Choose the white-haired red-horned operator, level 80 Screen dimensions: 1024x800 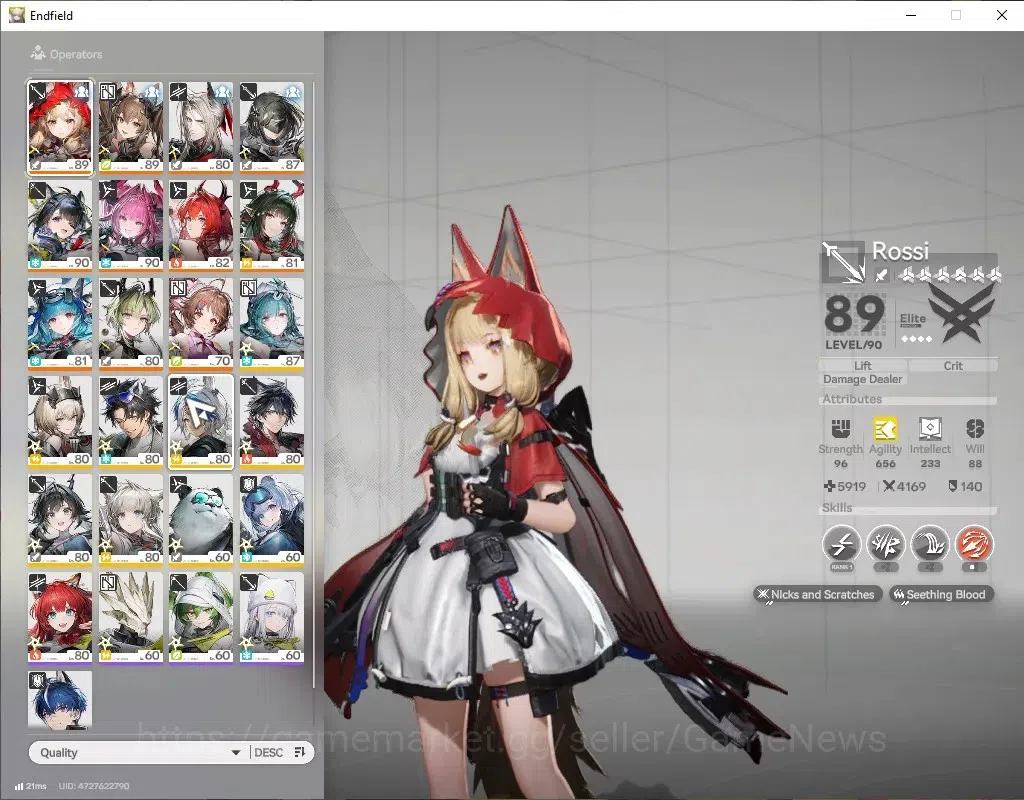click(x=201, y=127)
